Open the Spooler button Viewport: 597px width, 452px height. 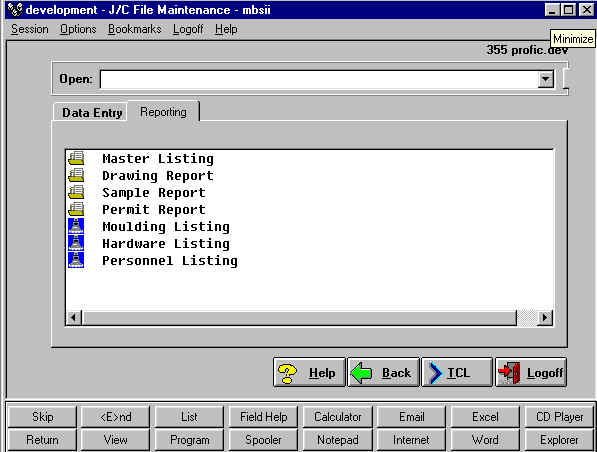[263, 440]
